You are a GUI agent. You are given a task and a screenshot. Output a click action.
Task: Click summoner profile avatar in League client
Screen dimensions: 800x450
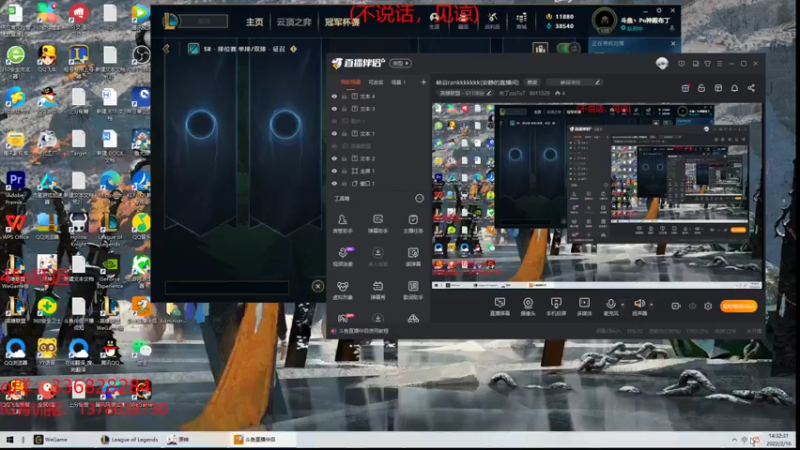605,21
